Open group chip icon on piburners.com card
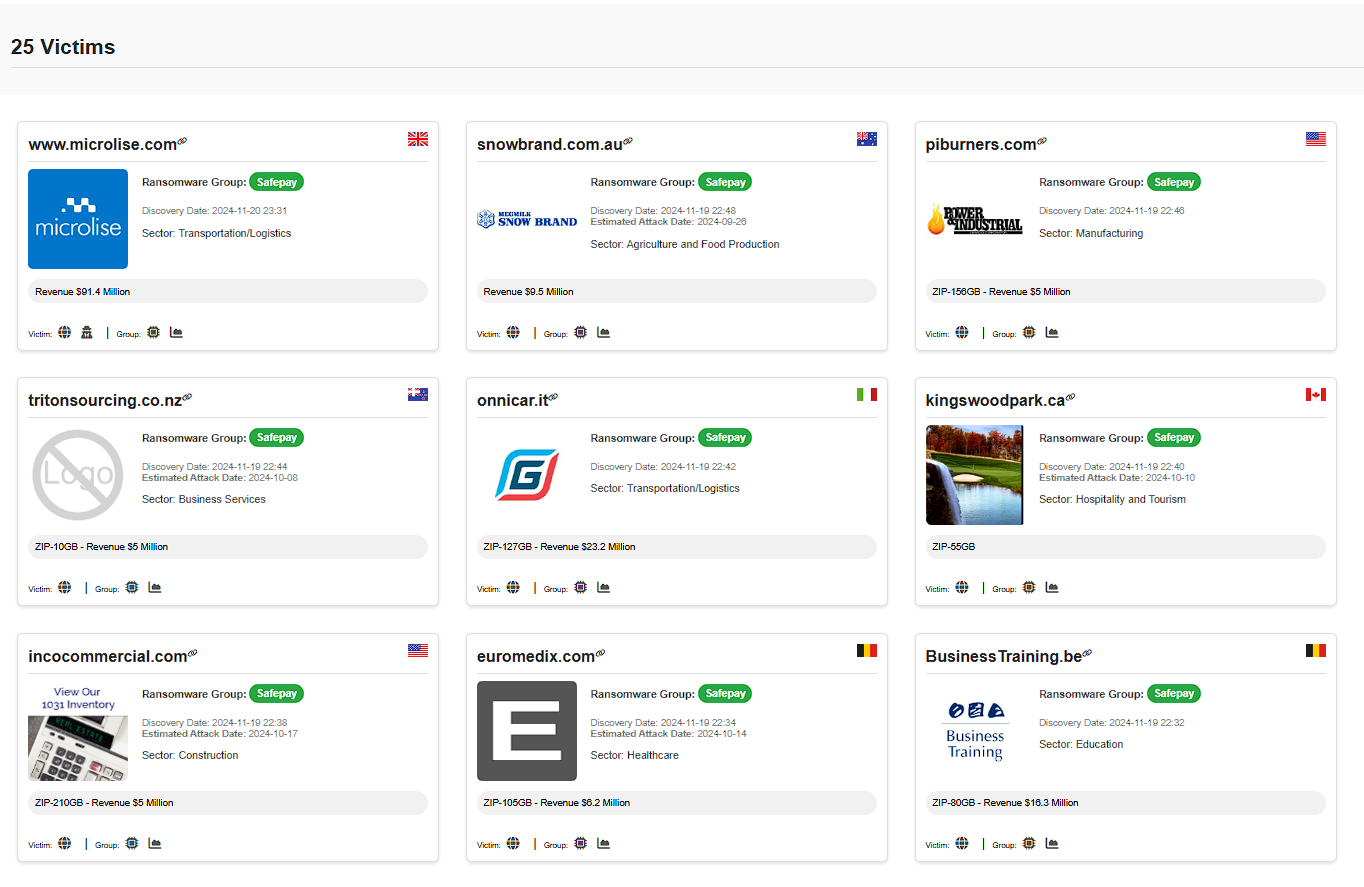The height and width of the screenshot is (887, 1364). point(1029,333)
